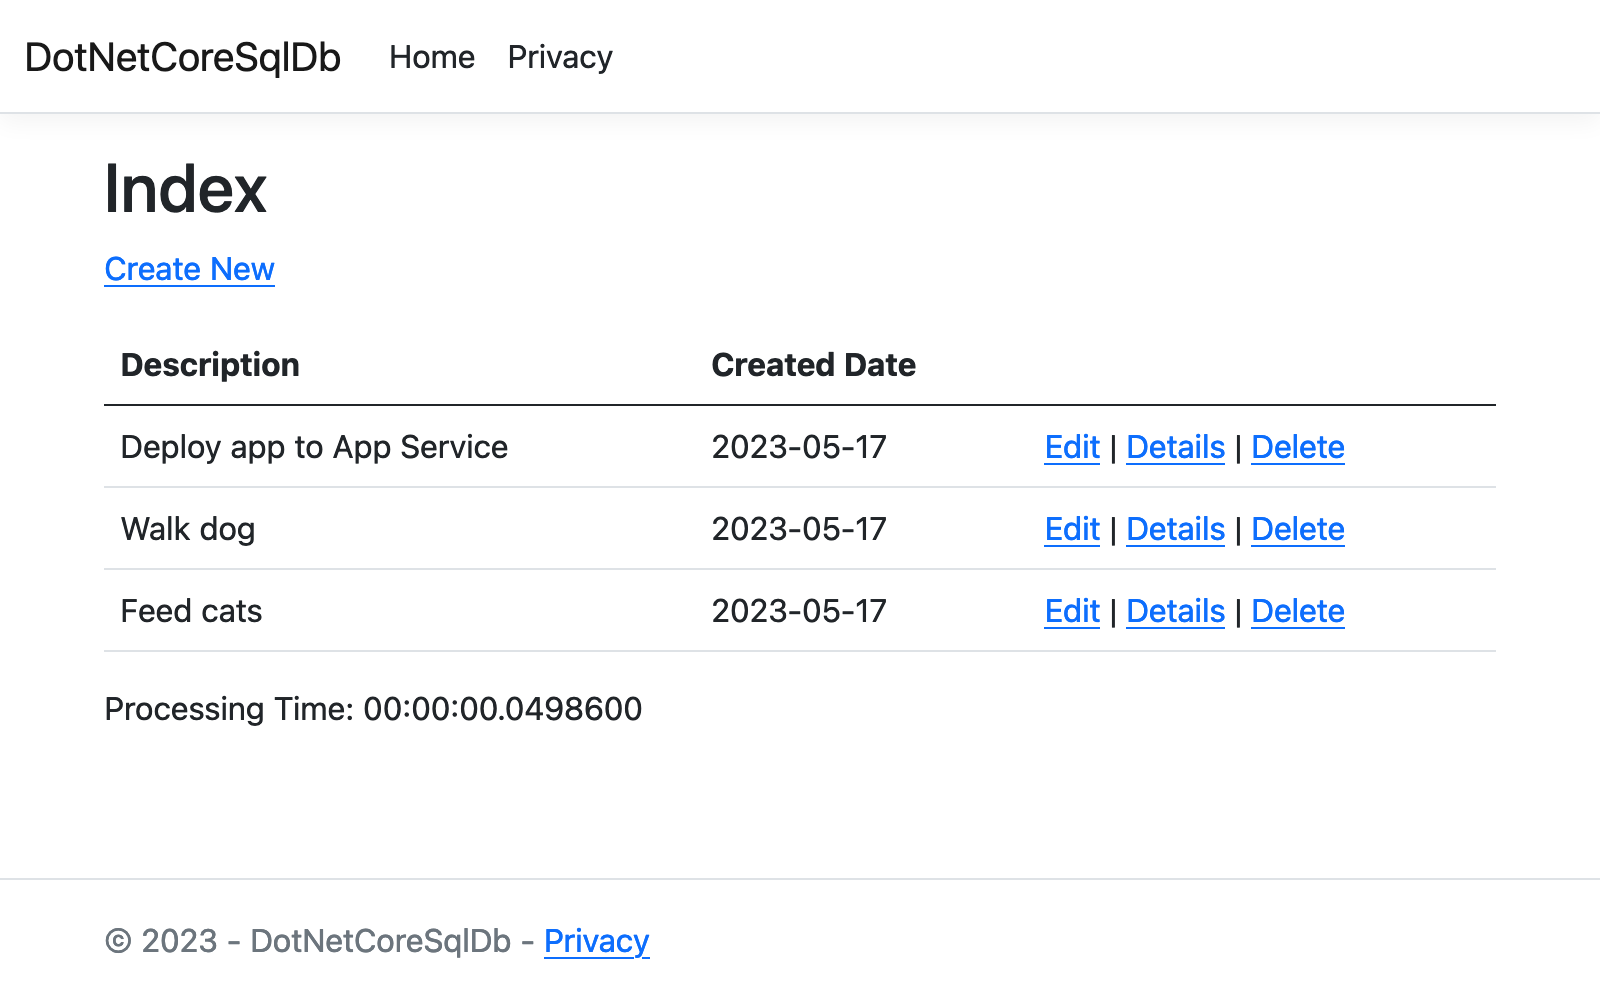The height and width of the screenshot is (1000, 1600).
Task: Open Privacy link in the footer
Action: [x=596, y=940]
